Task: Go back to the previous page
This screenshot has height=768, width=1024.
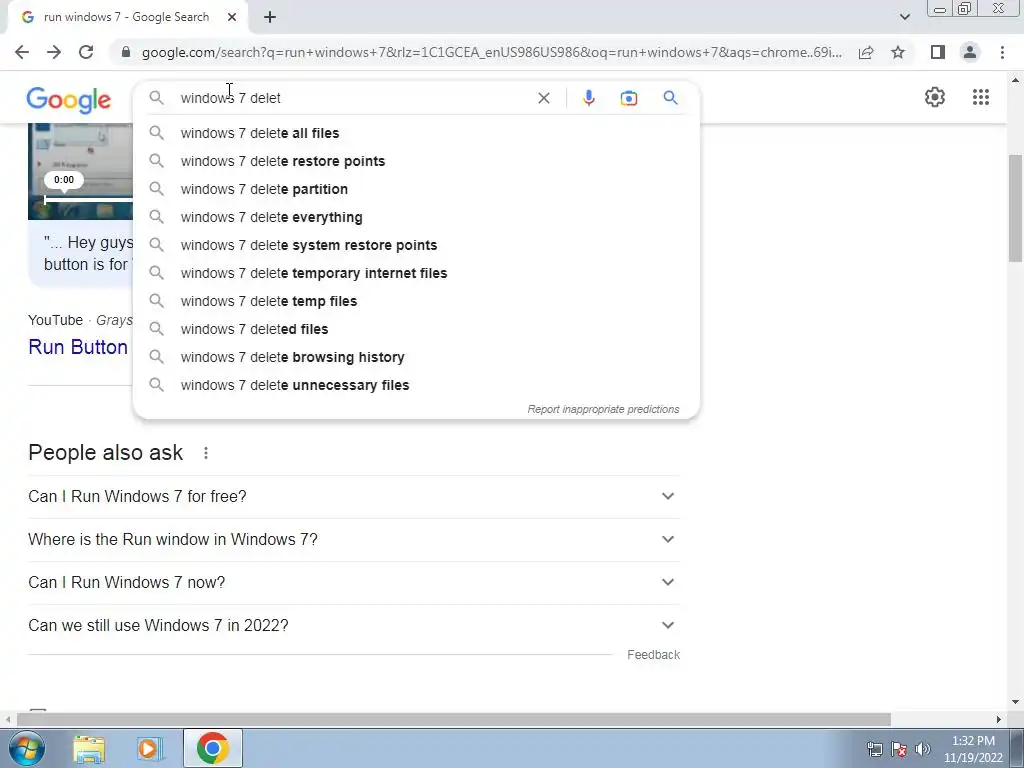Action: (22, 52)
